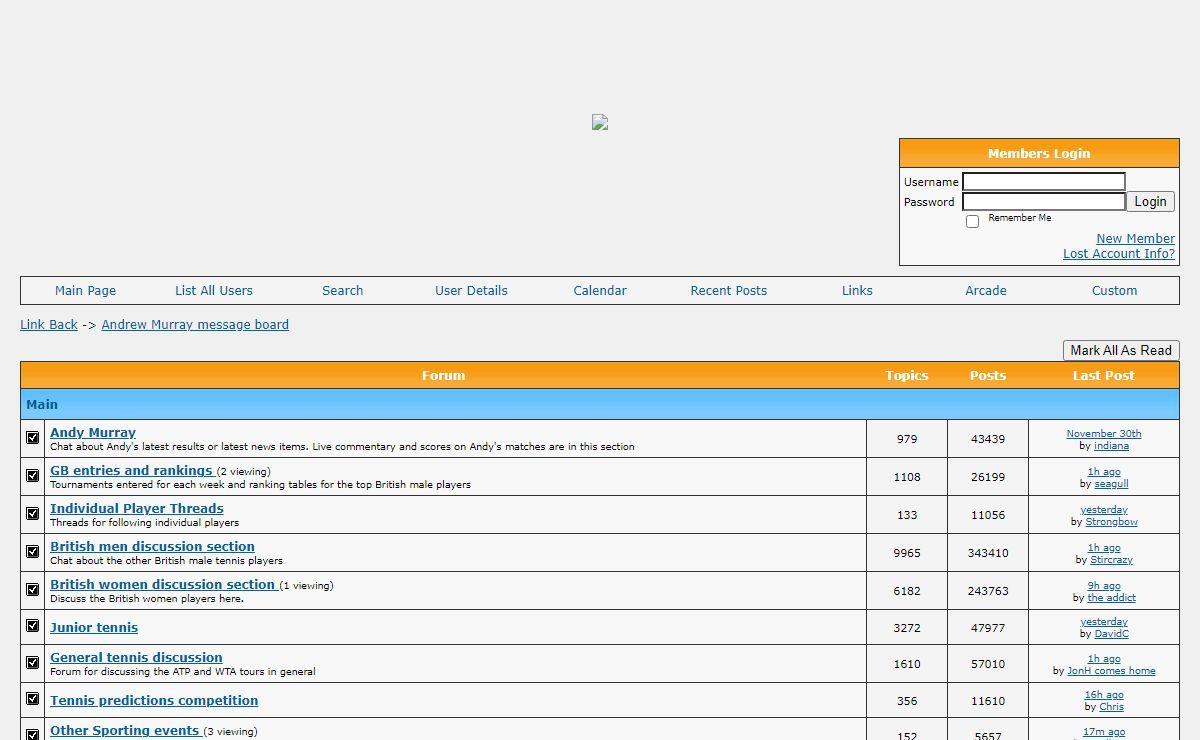This screenshot has height=740, width=1200.
Task: Open Recent Posts menu item
Action: pos(729,290)
